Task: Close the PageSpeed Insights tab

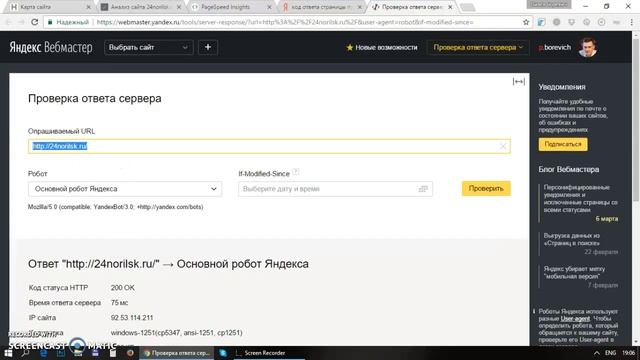Action: [x=269, y=7]
